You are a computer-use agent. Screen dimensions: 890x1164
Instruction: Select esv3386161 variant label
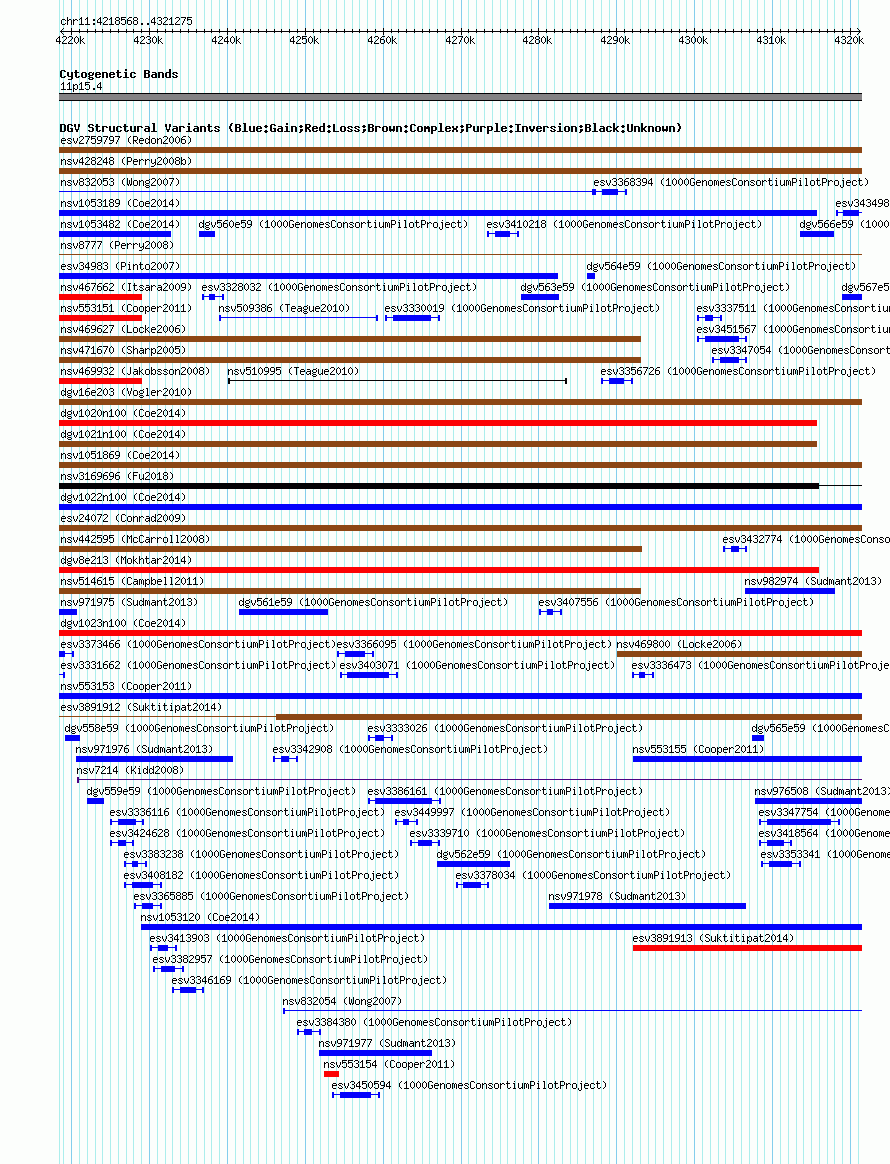[x=505, y=791]
